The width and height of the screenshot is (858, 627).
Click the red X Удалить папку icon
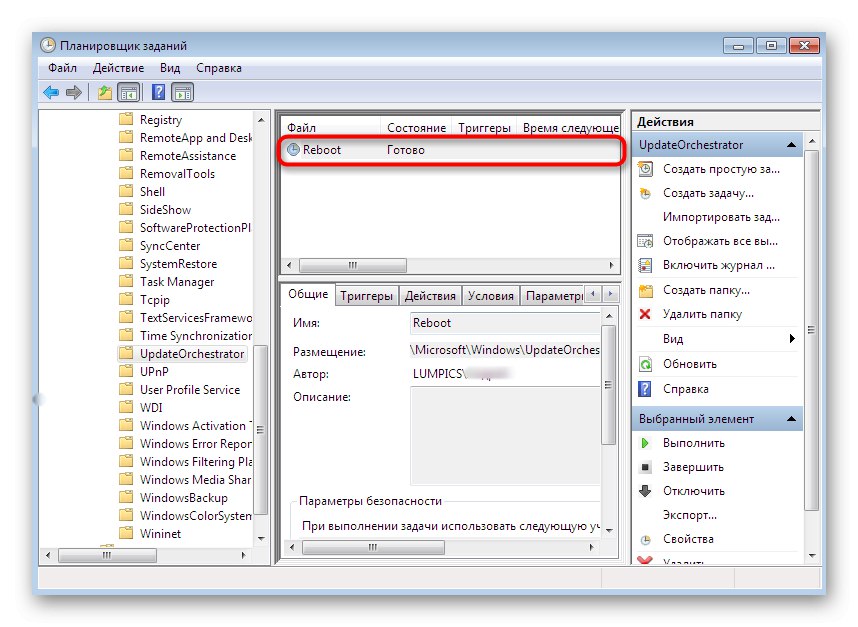(x=646, y=314)
